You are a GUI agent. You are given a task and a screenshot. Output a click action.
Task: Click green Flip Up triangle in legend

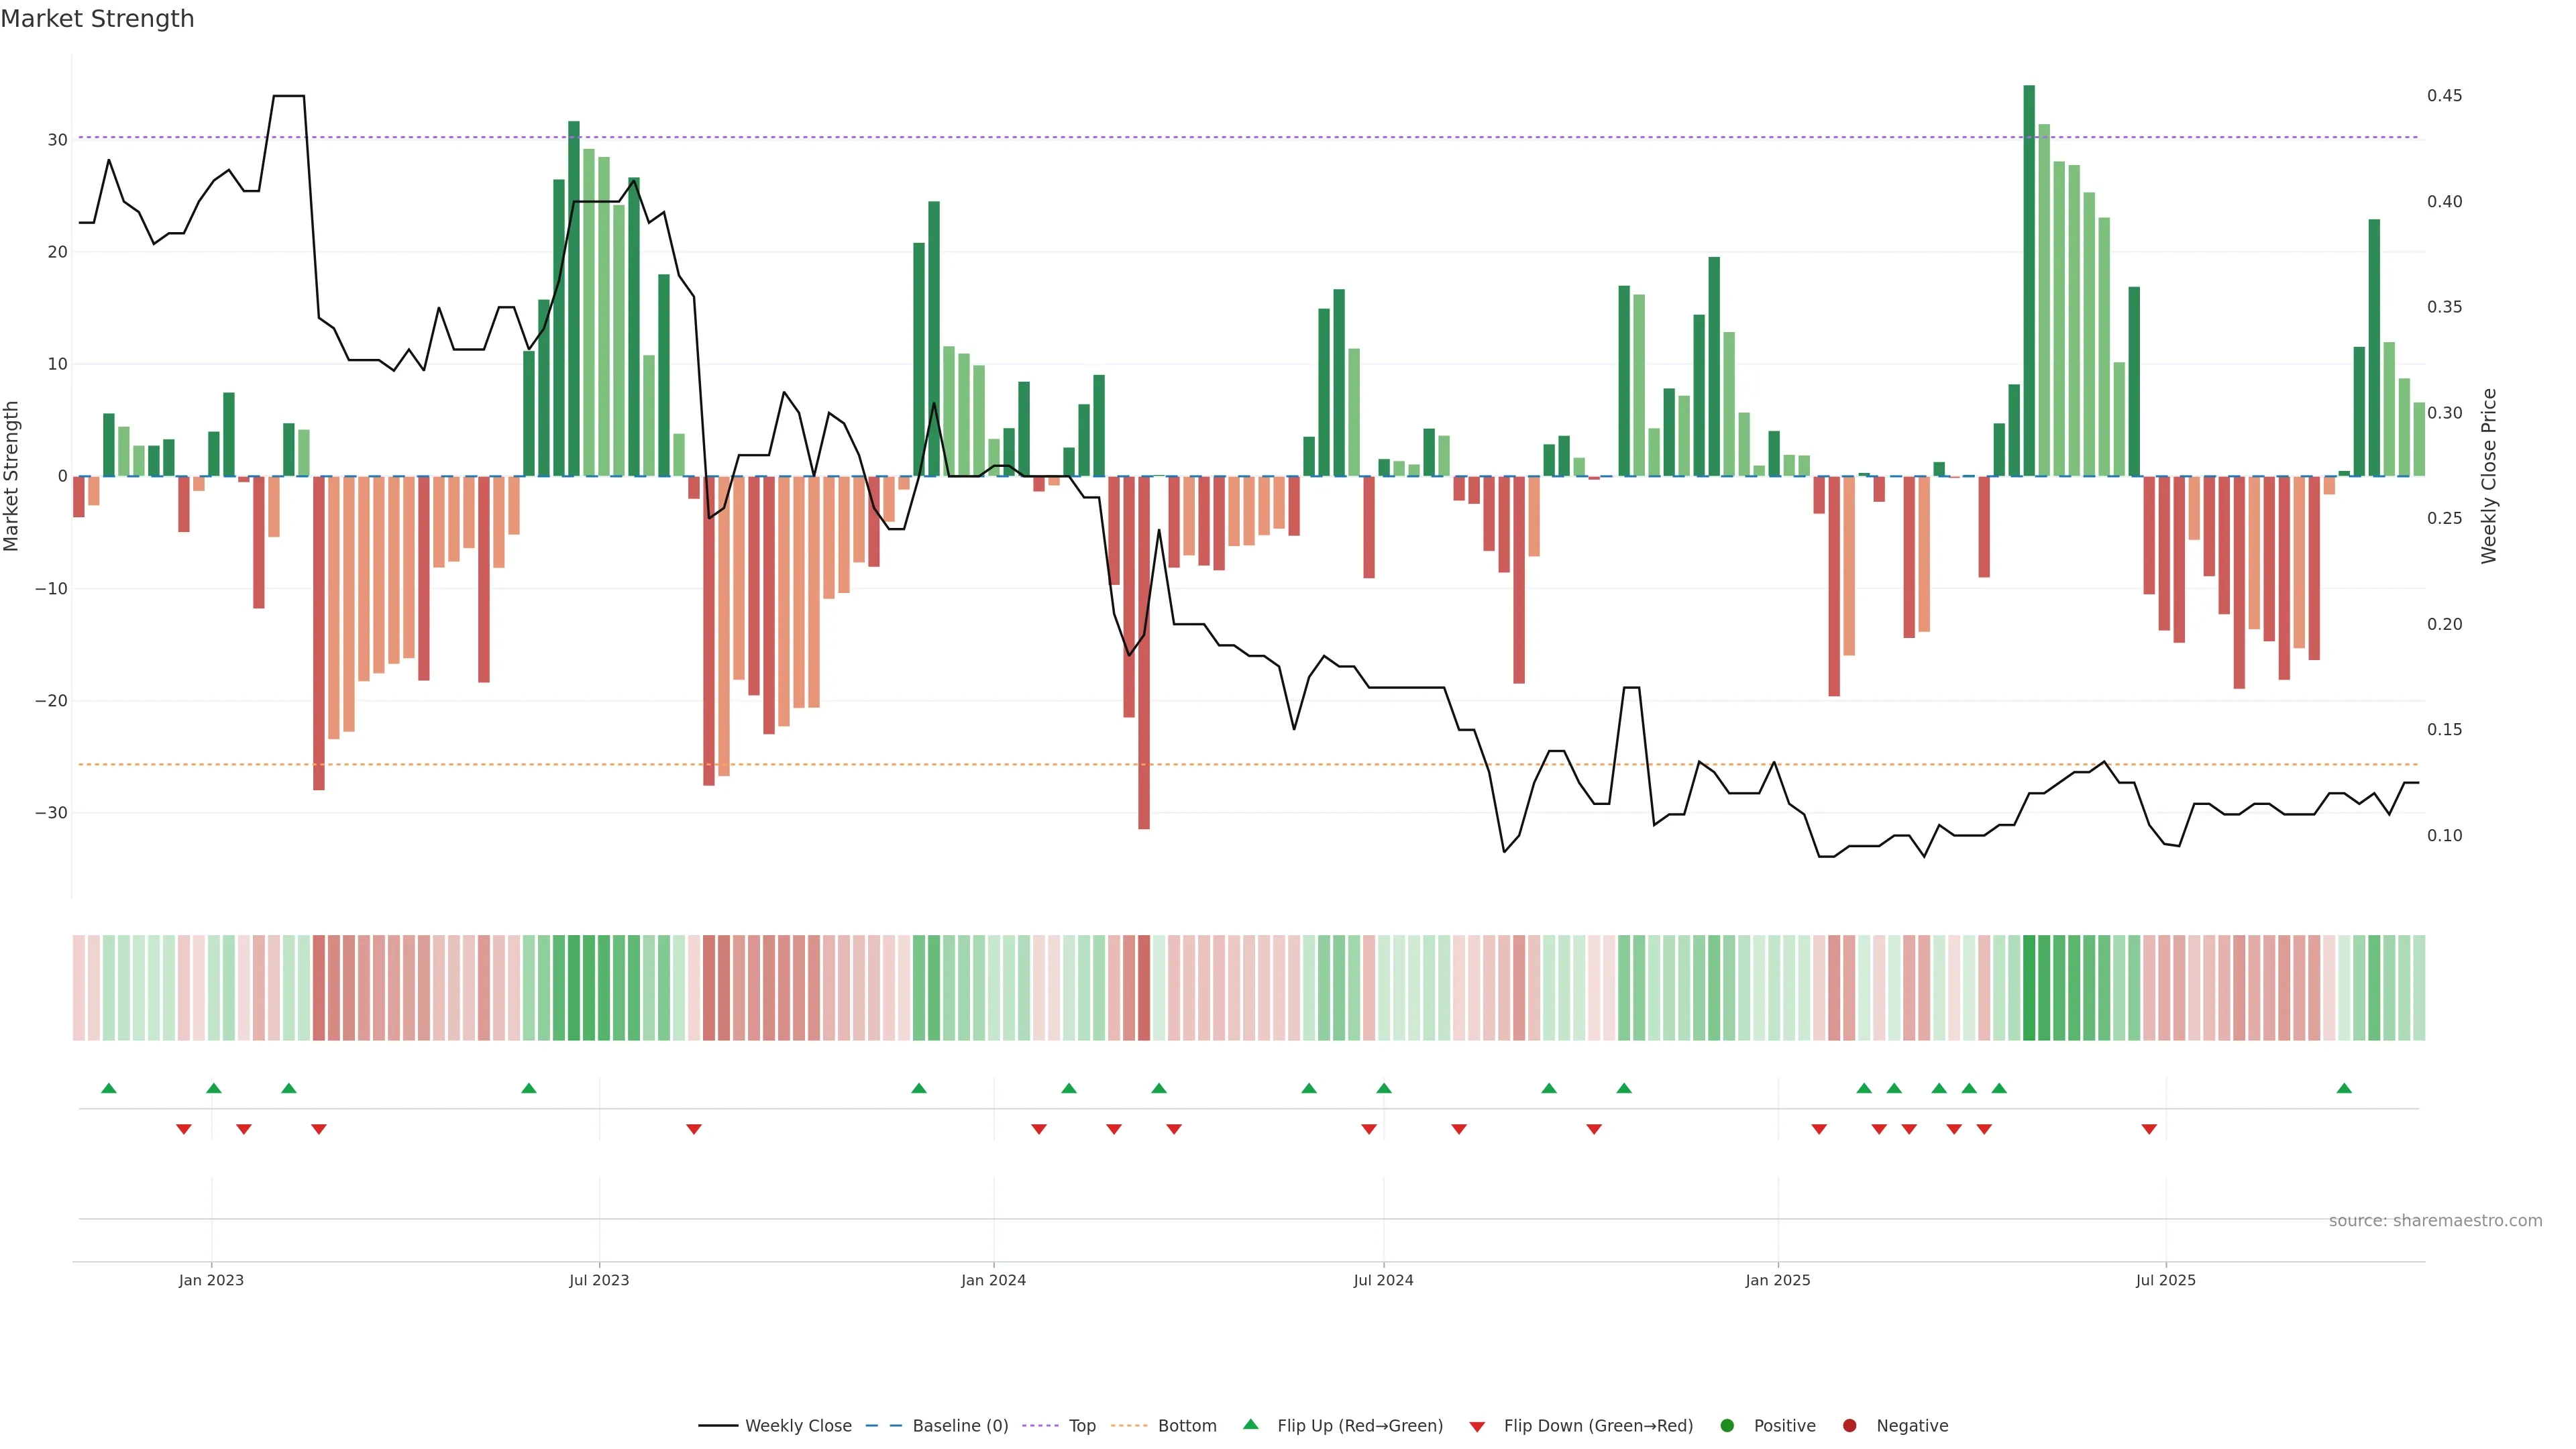pyautogui.click(x=1250, y=1424)
